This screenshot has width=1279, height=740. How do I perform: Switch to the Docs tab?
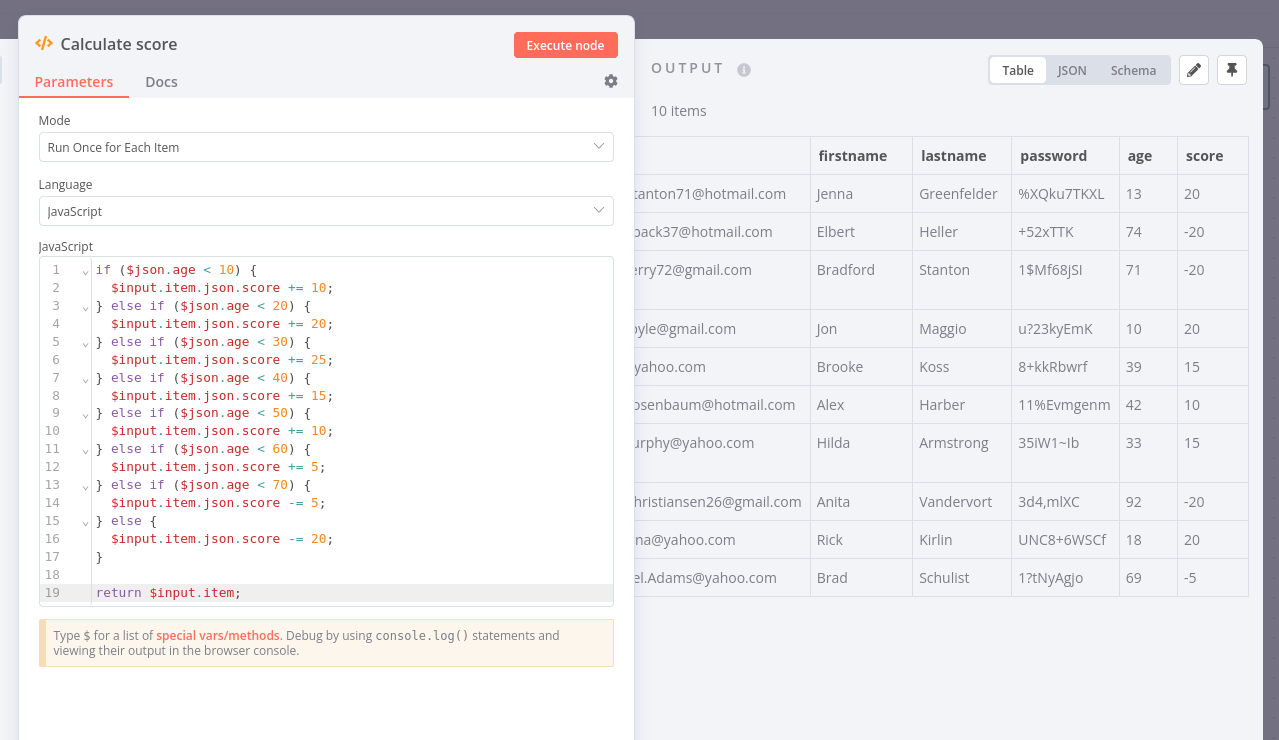pos(161,82)
